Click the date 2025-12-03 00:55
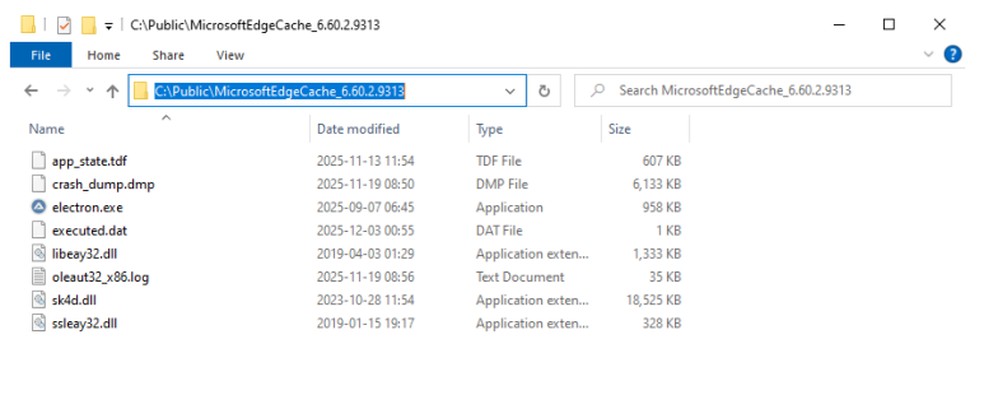 (365, 231)
